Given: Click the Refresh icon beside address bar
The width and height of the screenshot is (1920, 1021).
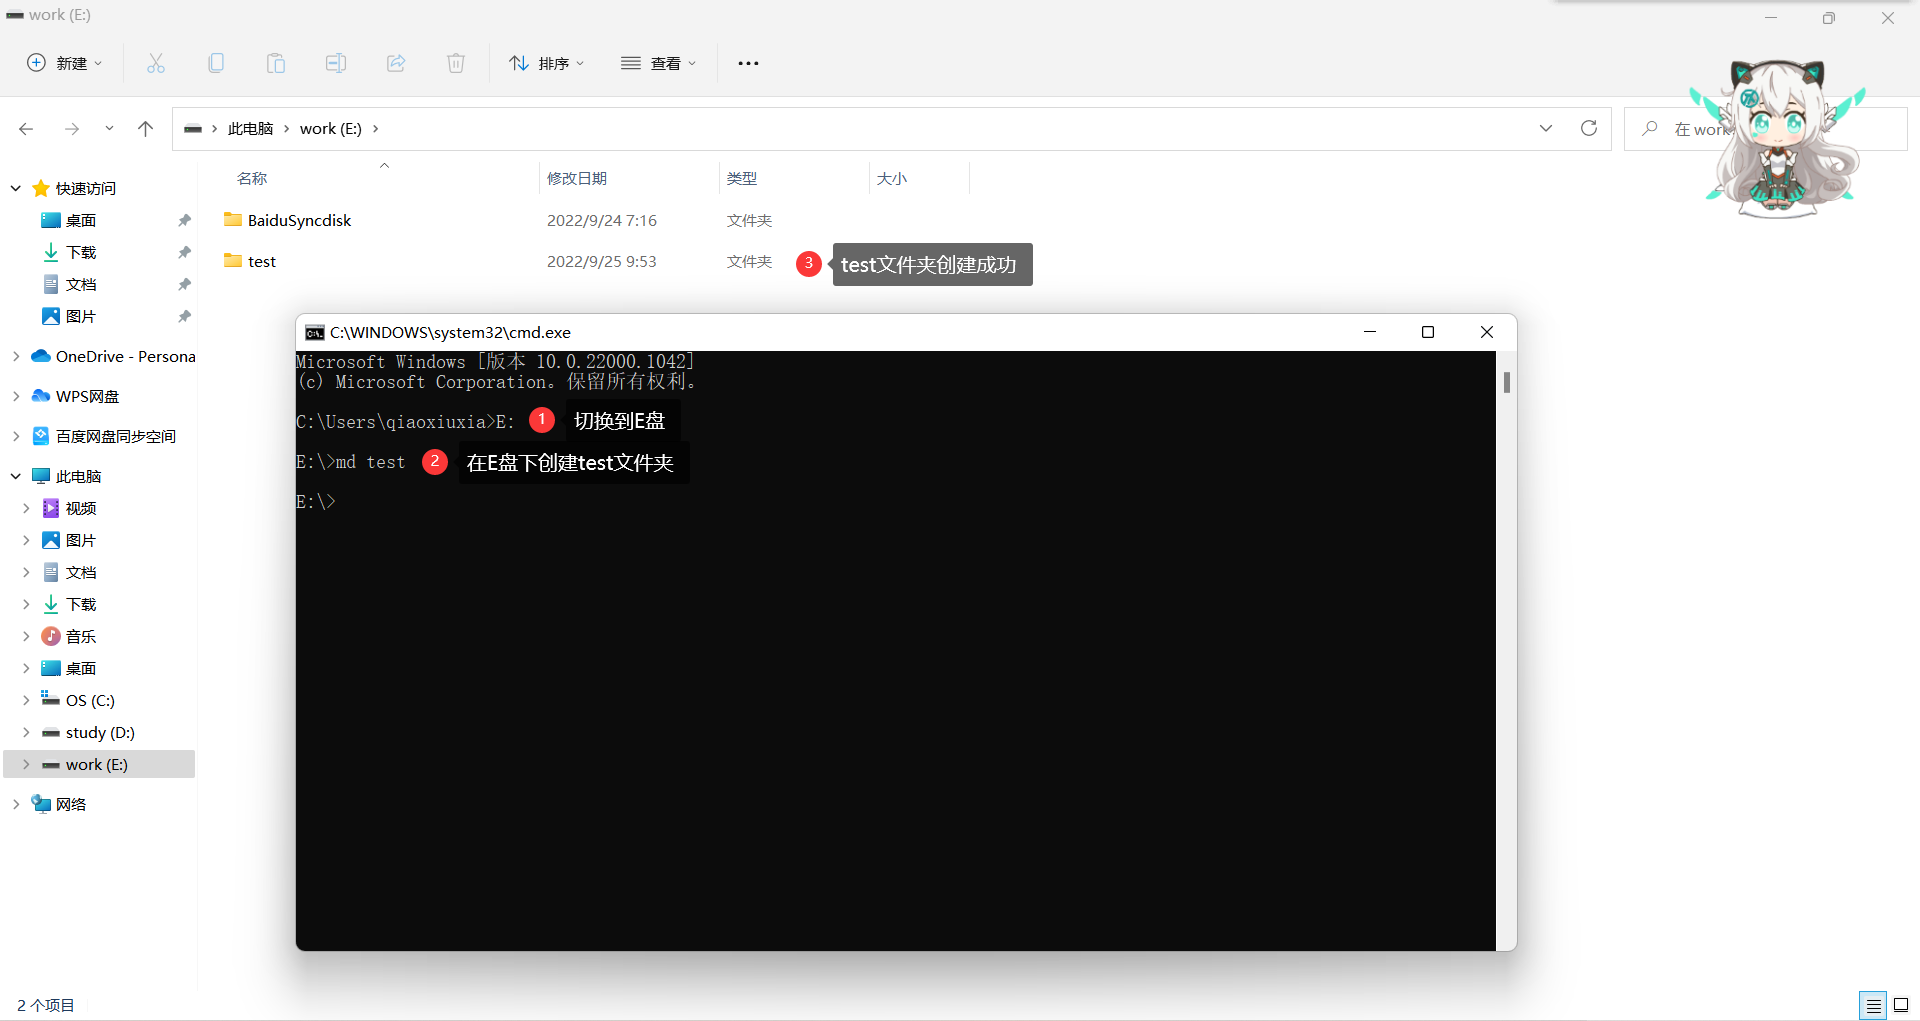Looking at the screenshot, I should (1589, 129).
